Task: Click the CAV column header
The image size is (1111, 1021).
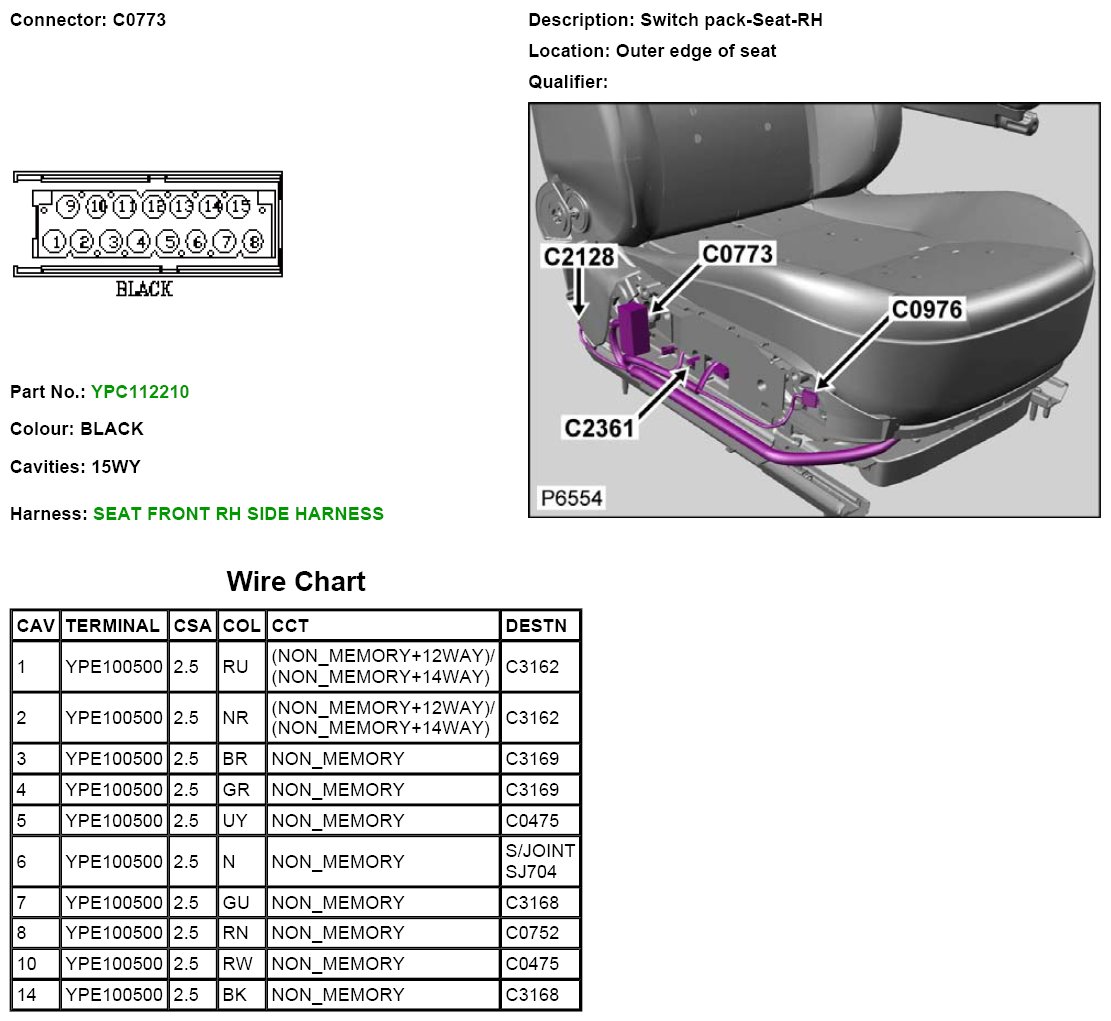Action: (36, 626)
